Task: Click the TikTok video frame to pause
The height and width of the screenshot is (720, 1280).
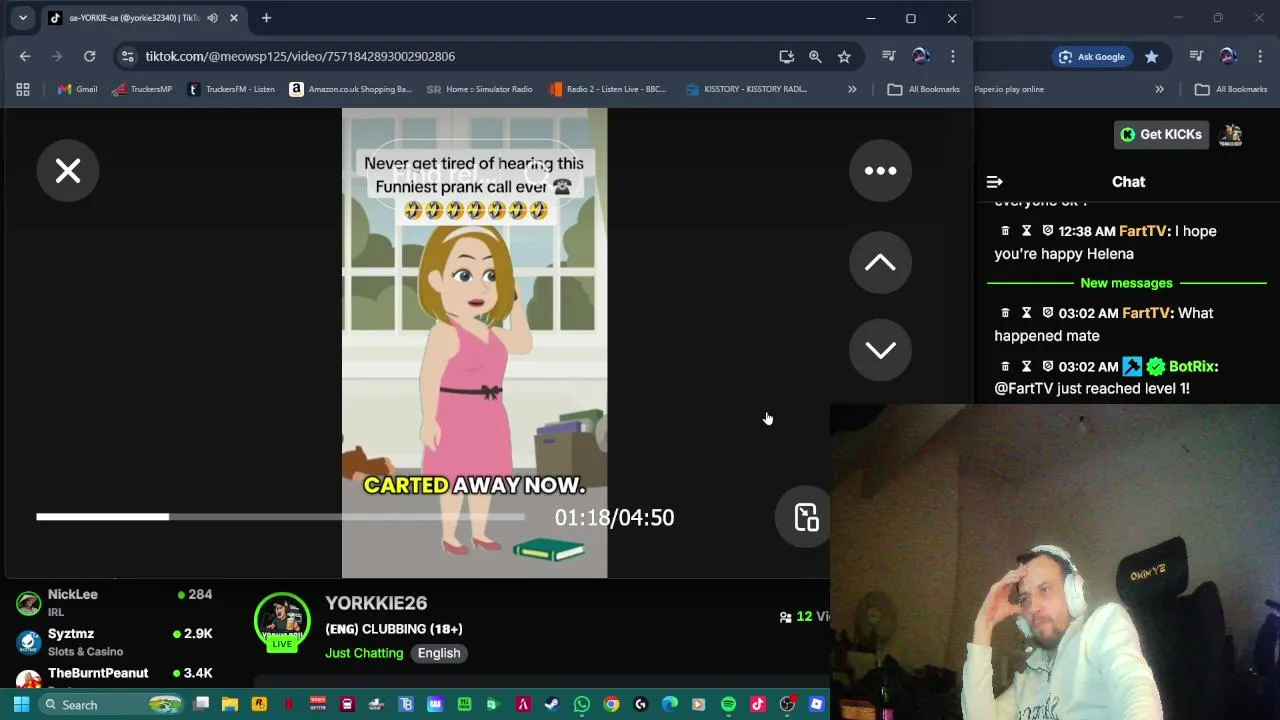Action: 474,343
